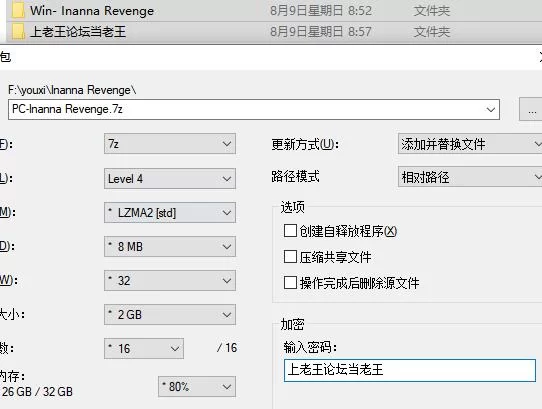The width and height of the screenshot is (542, 409).
Task: Open the archive format dropdown showing 7z
Action: coord(170,143)
